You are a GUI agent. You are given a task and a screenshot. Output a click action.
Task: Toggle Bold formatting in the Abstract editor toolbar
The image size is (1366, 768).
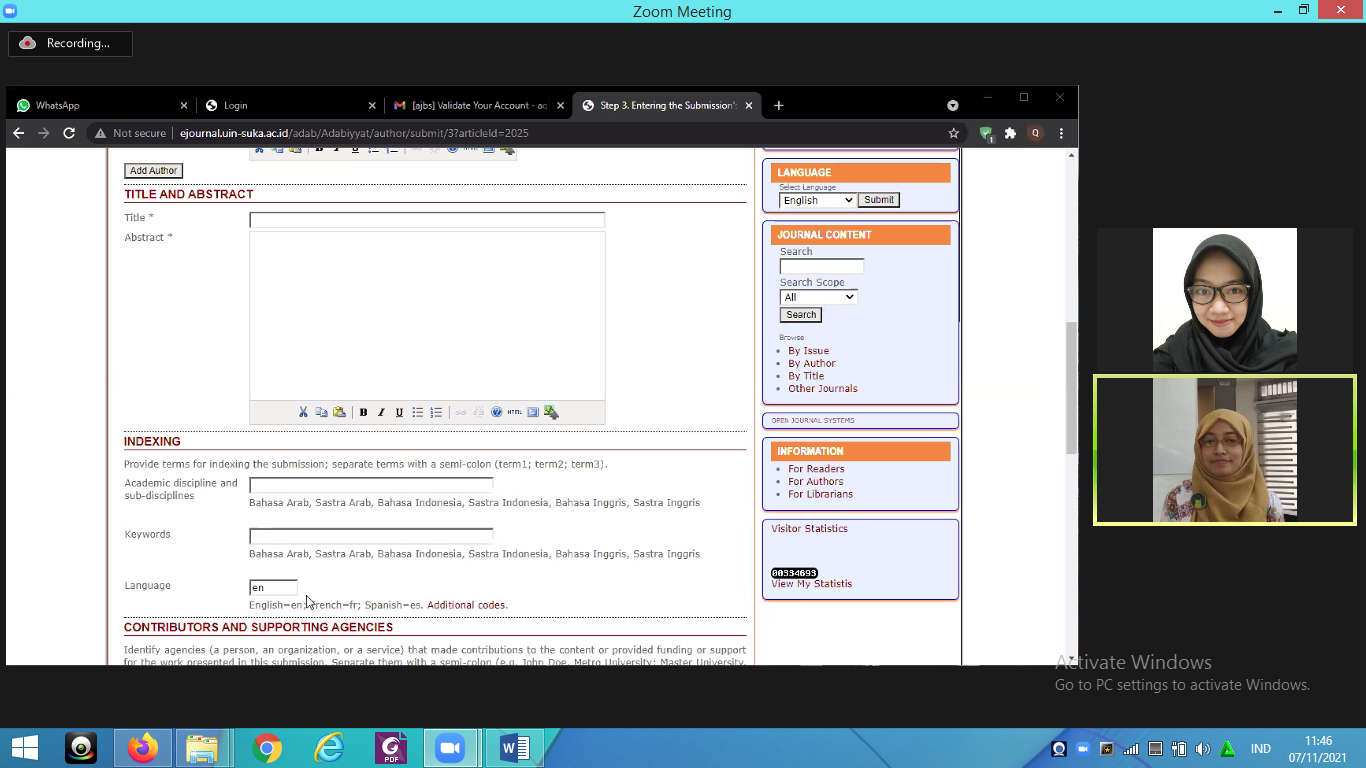363,412
